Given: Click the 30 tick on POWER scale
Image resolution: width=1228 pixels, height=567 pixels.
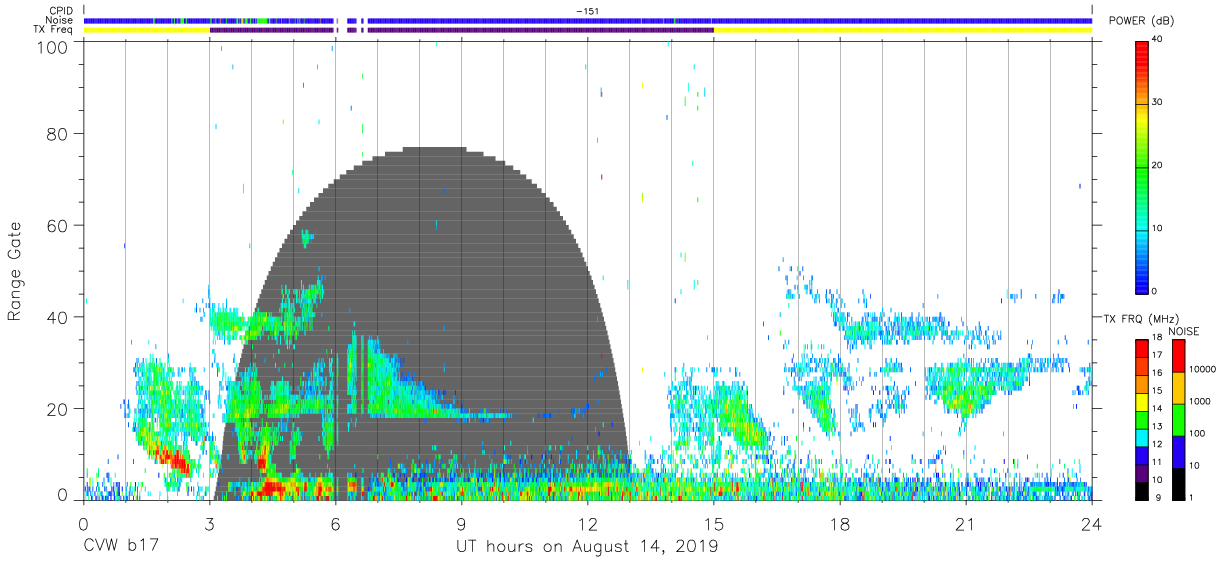Looking at the screenshot, I should 1159,102.
